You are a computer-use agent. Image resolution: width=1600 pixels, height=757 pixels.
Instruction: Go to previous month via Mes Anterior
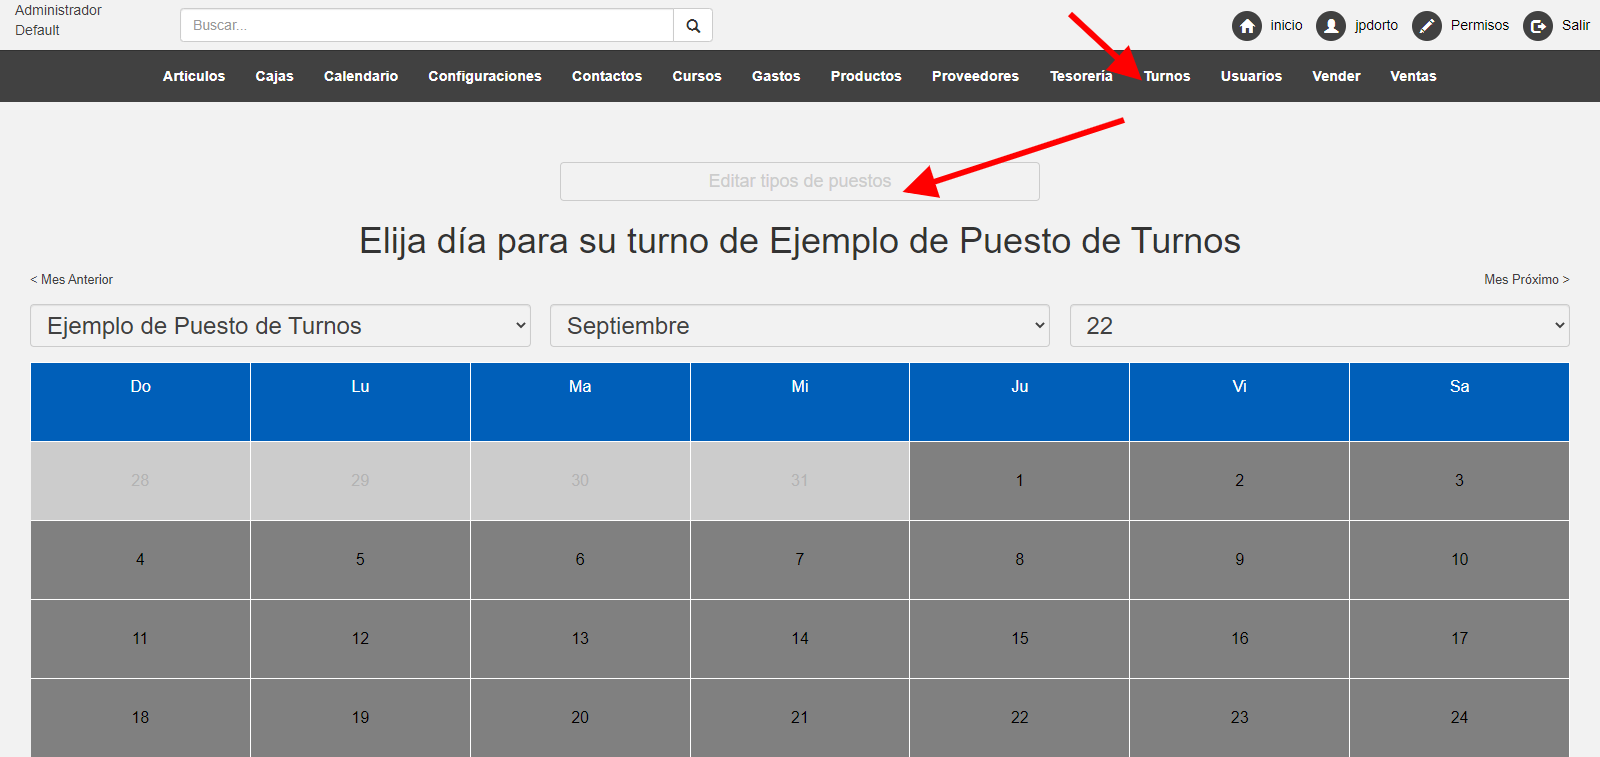click(72, 280)
